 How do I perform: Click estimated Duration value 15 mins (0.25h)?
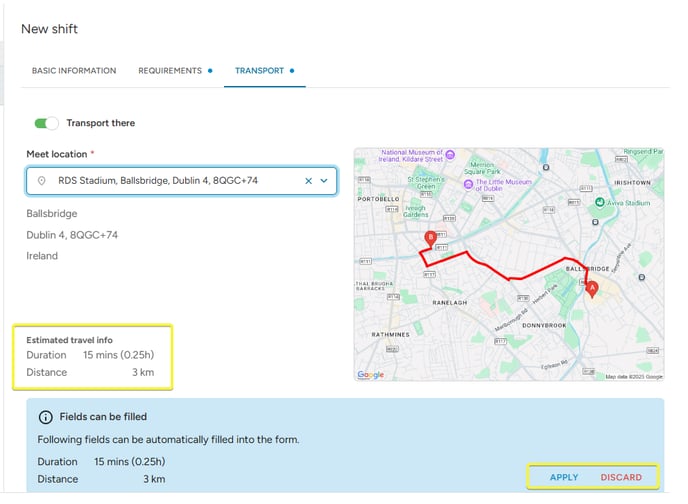tap(118, 355)
